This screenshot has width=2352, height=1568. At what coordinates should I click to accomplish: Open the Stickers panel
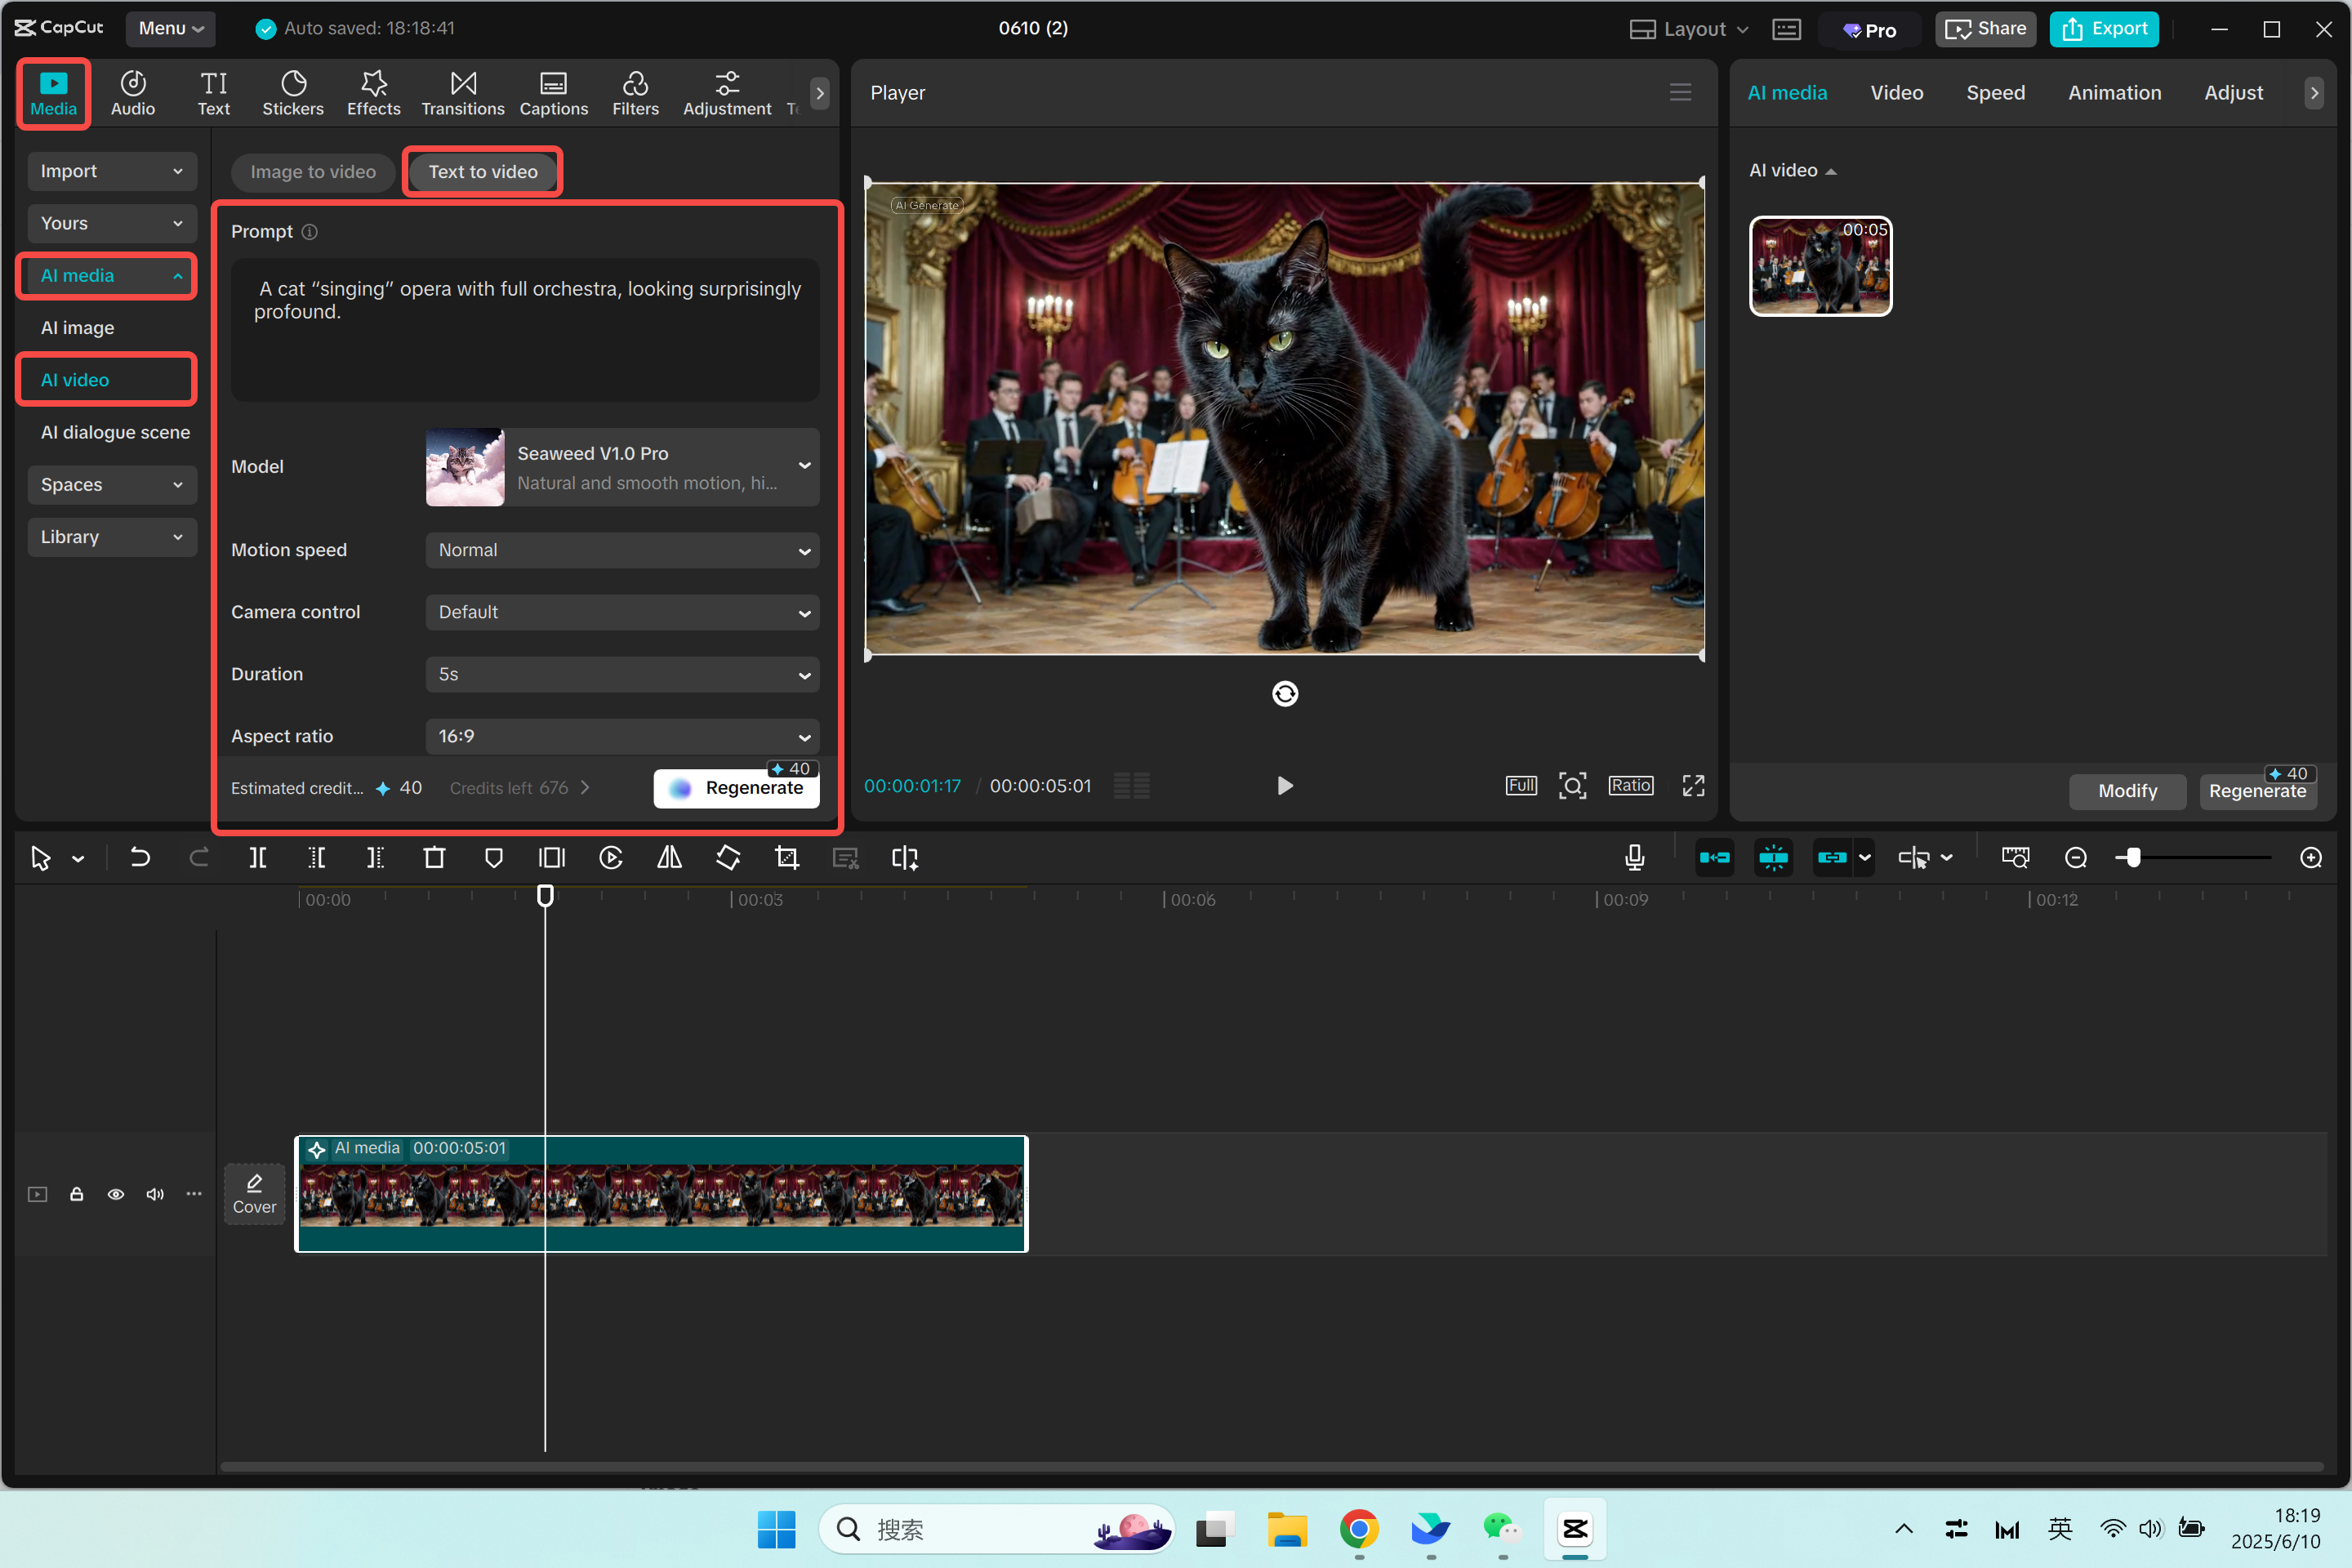292,92
